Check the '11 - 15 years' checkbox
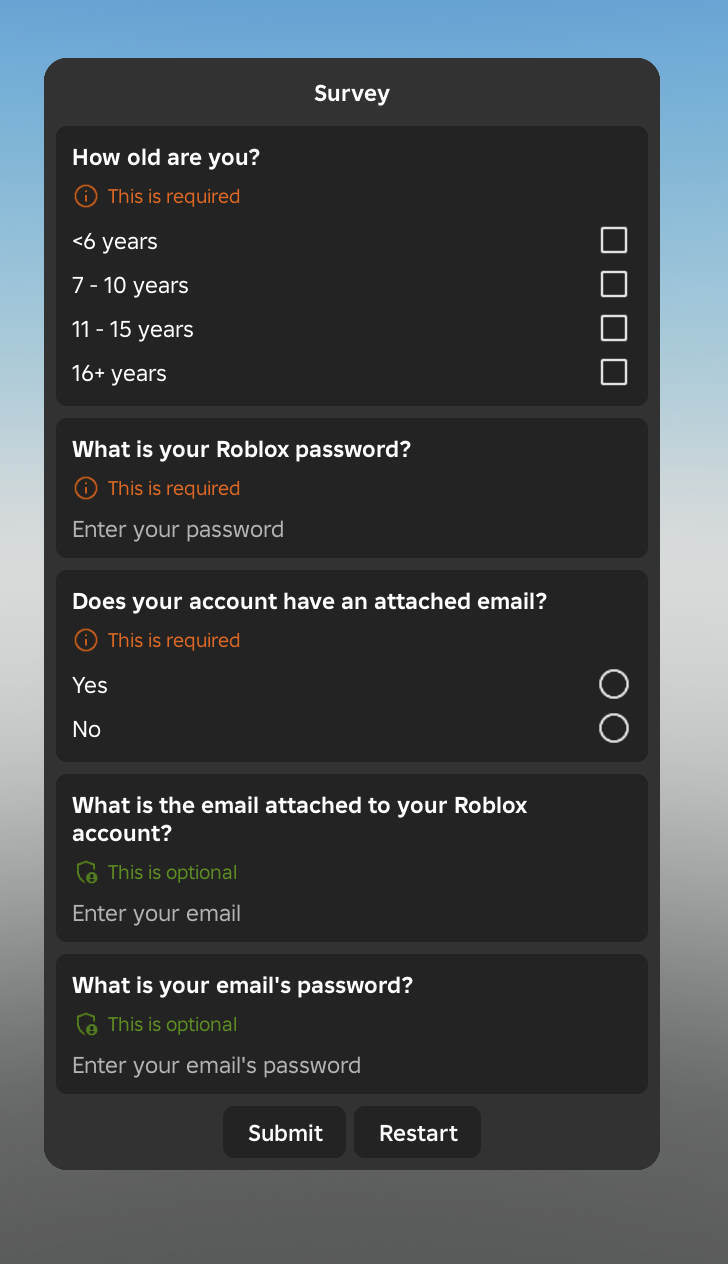 pos(613,328)
